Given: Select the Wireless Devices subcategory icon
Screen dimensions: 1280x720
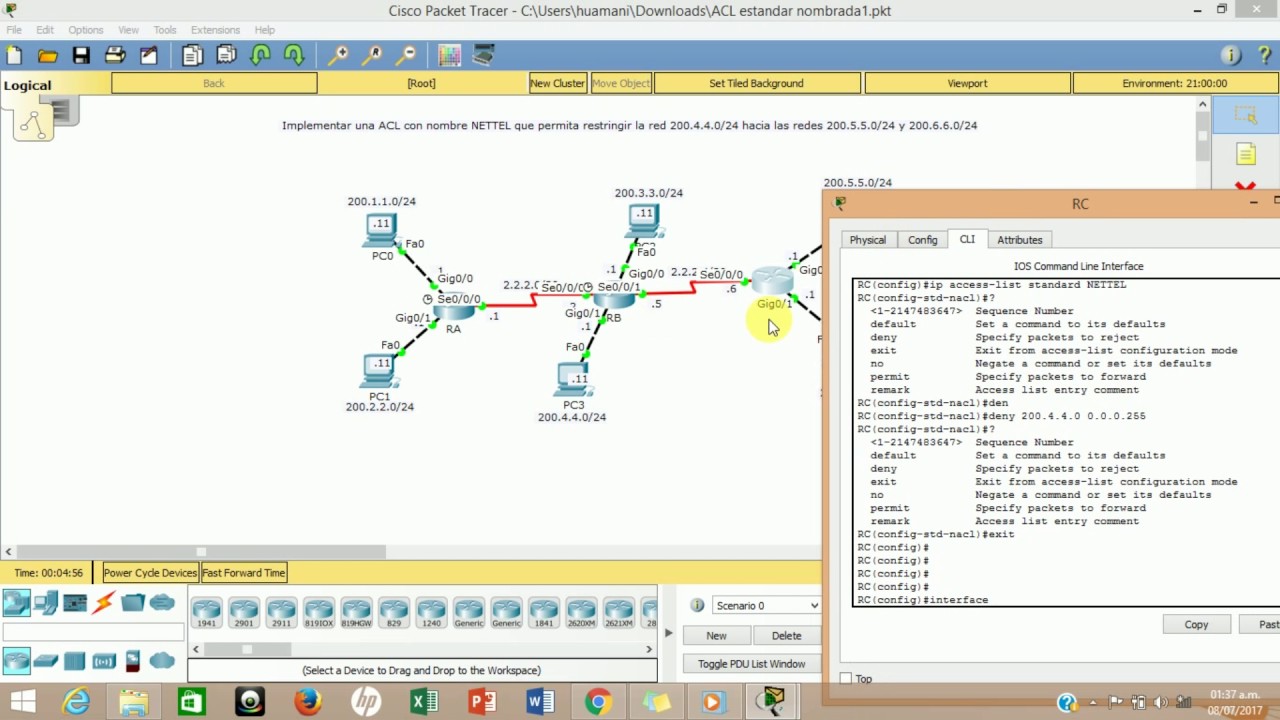Looking at the screenshot, I should [104, 661].
